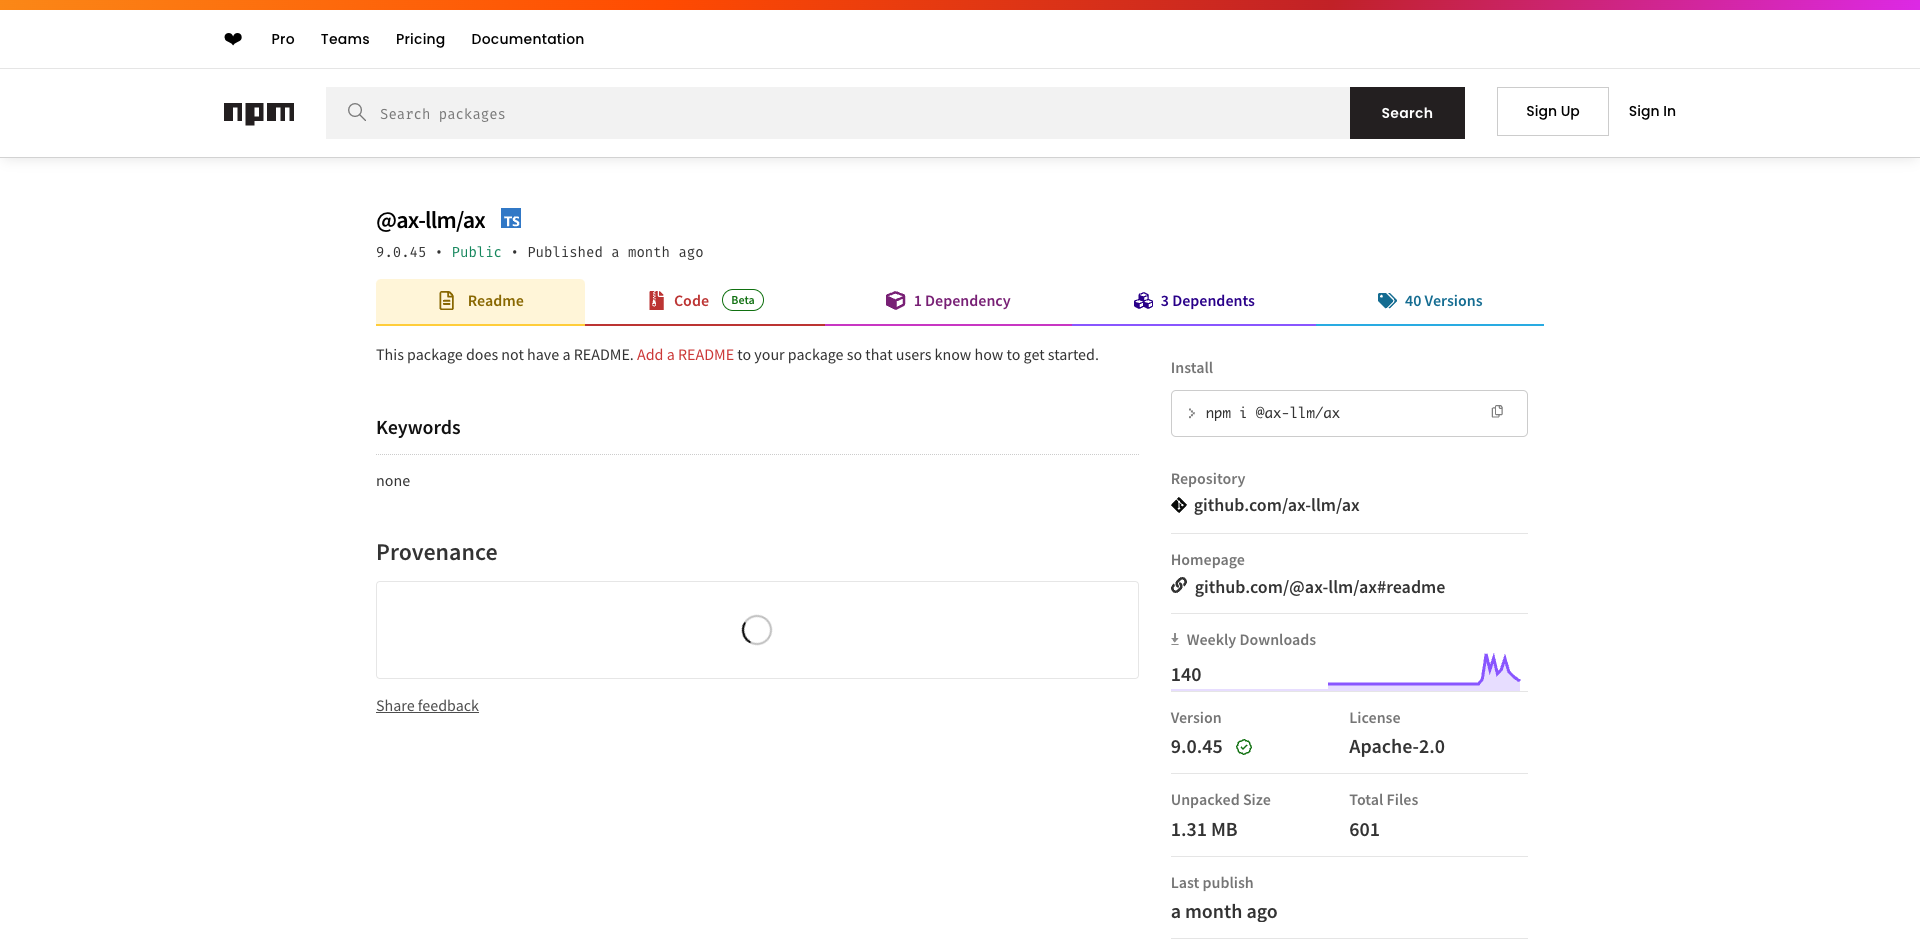This screenshot has height=941, width=1920.
Task: Click the Provenance loading spinner
Action: coord(757,630)
